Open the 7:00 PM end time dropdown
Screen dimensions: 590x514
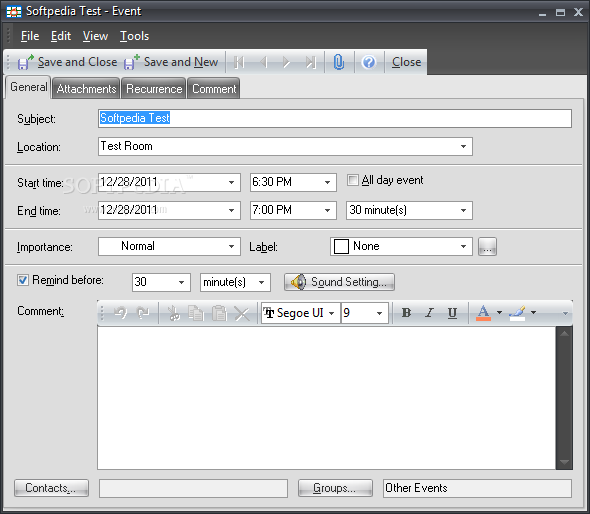(327, 210)
